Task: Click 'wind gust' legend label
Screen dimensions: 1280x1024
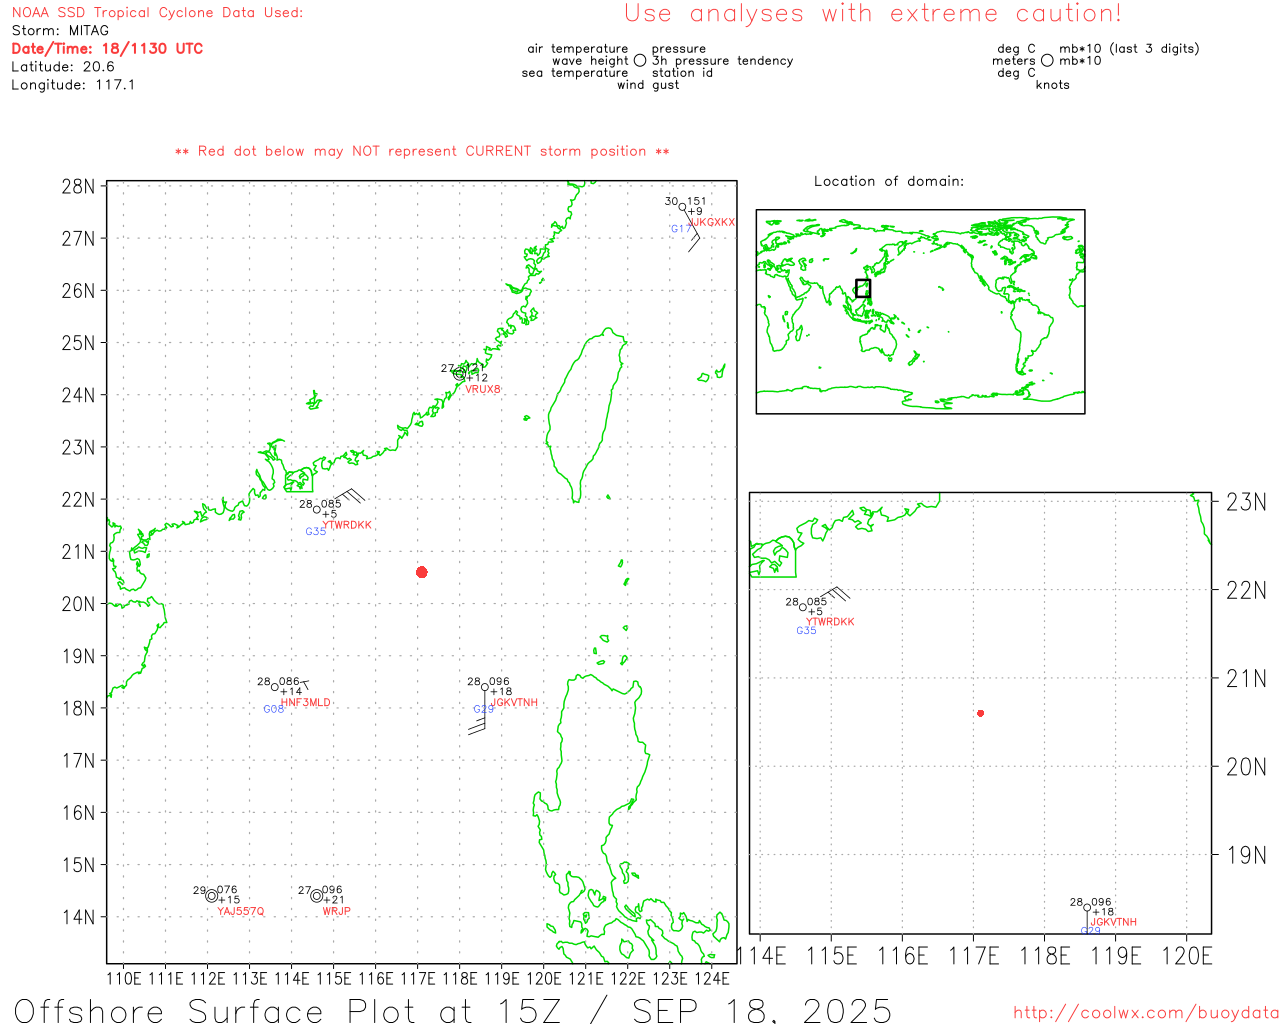Action: pyautogui.click(x=648, y=85)
